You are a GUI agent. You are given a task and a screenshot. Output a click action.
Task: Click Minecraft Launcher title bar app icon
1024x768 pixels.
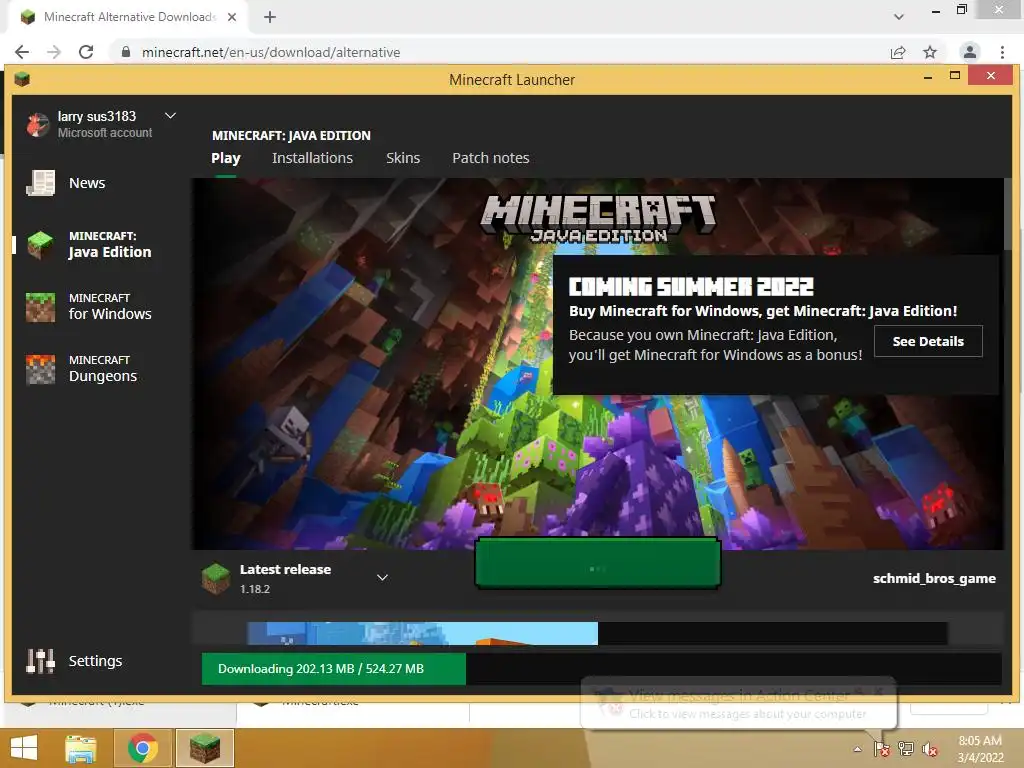(x=22, y=80)
